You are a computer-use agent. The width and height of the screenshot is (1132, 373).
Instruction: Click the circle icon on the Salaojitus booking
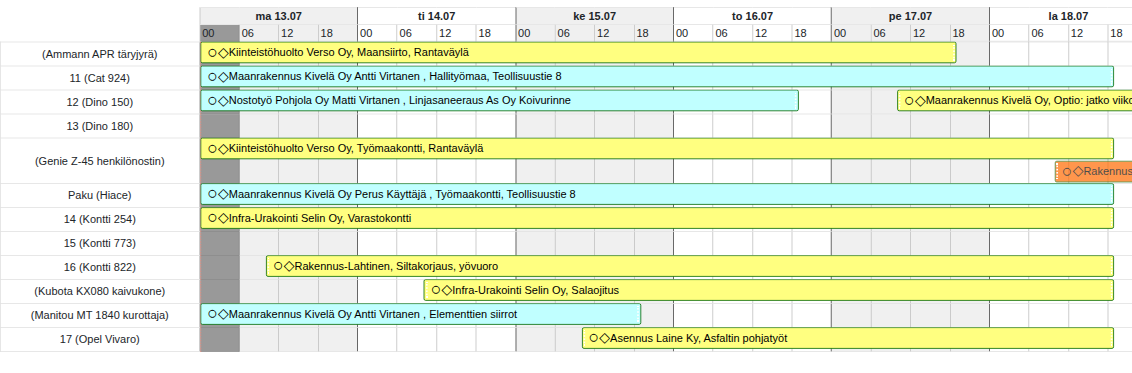click(x=435, y=290)
